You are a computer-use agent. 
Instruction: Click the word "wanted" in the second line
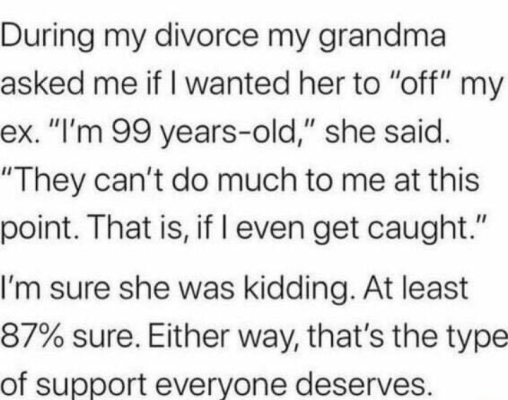[237, 83]
